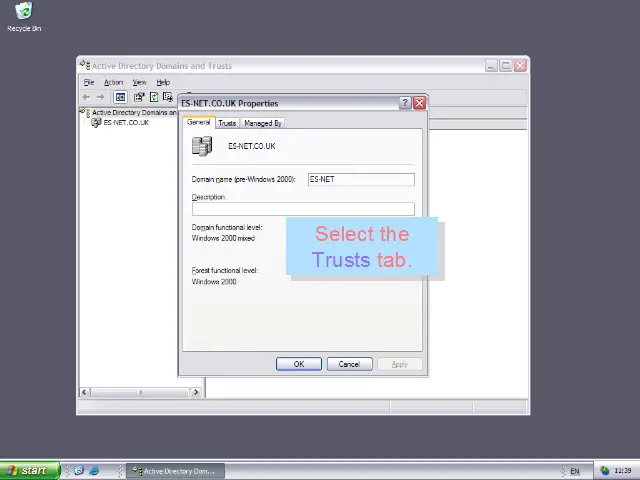Viewport: 640px width, 480px height.
Task: Click the 'Windows 2000 mixed' functional level text
Action: pyautogui.click(x=223, y=238)
